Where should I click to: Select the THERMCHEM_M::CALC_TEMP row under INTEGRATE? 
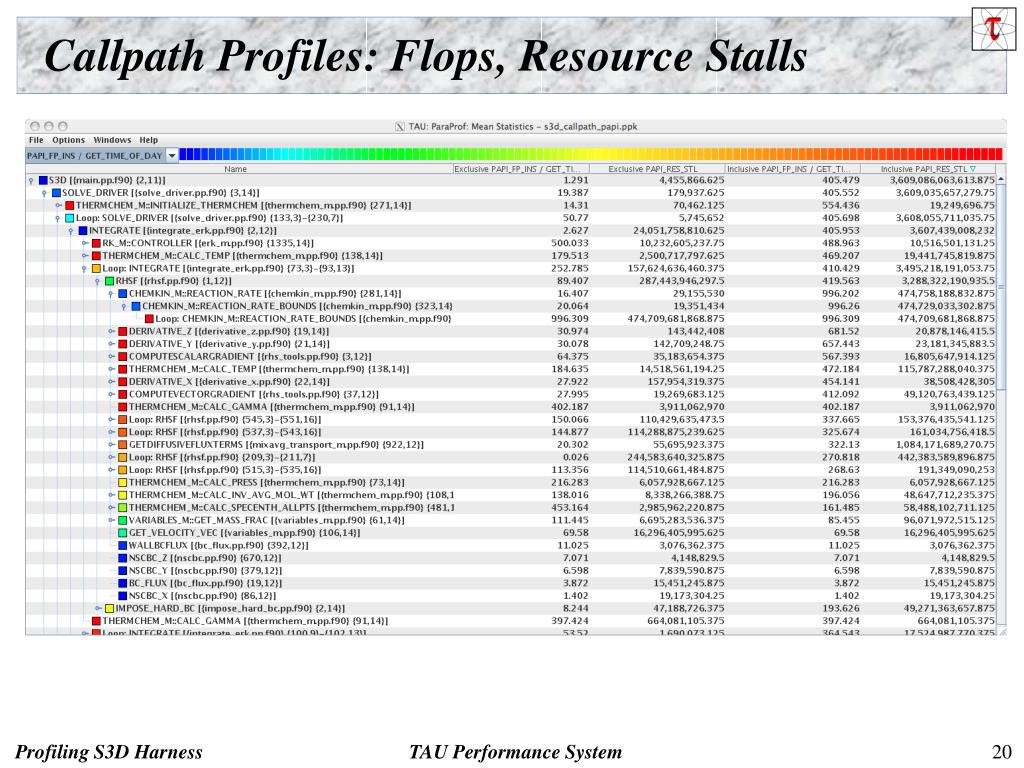coord(511,256)
